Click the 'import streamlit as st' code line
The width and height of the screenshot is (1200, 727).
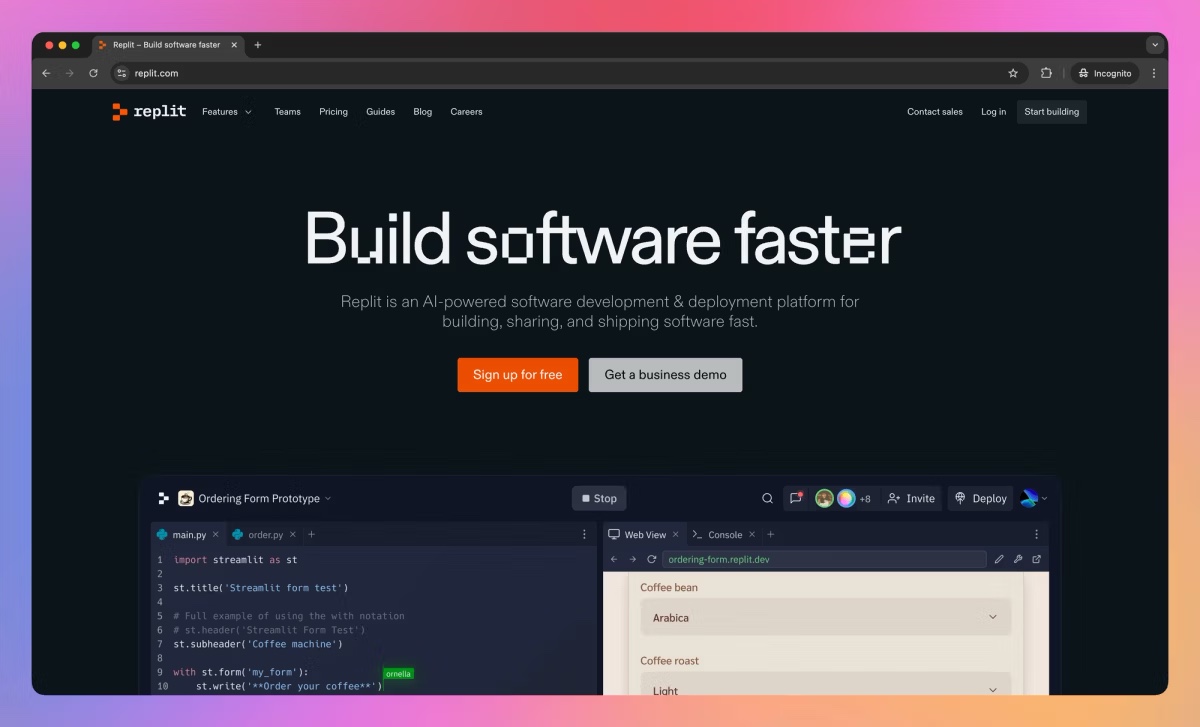tap(235, 560)
